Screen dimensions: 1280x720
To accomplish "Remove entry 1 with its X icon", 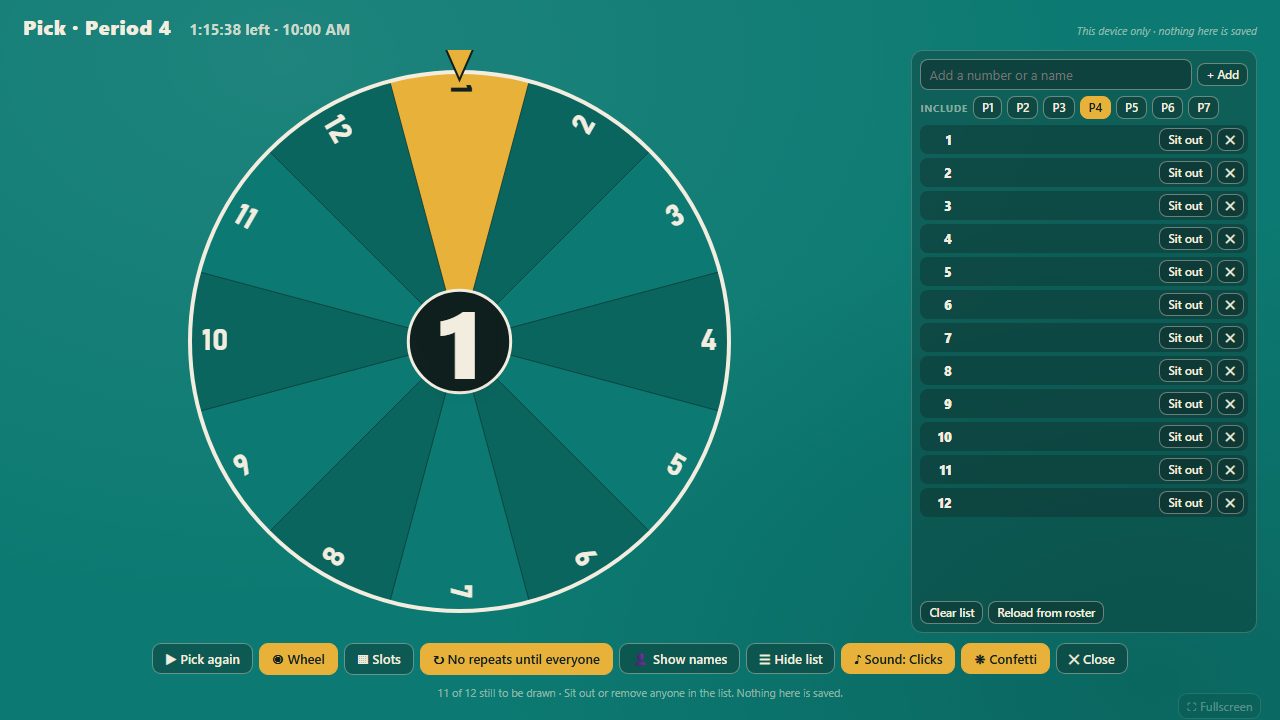I will (x=1230, y=140).
